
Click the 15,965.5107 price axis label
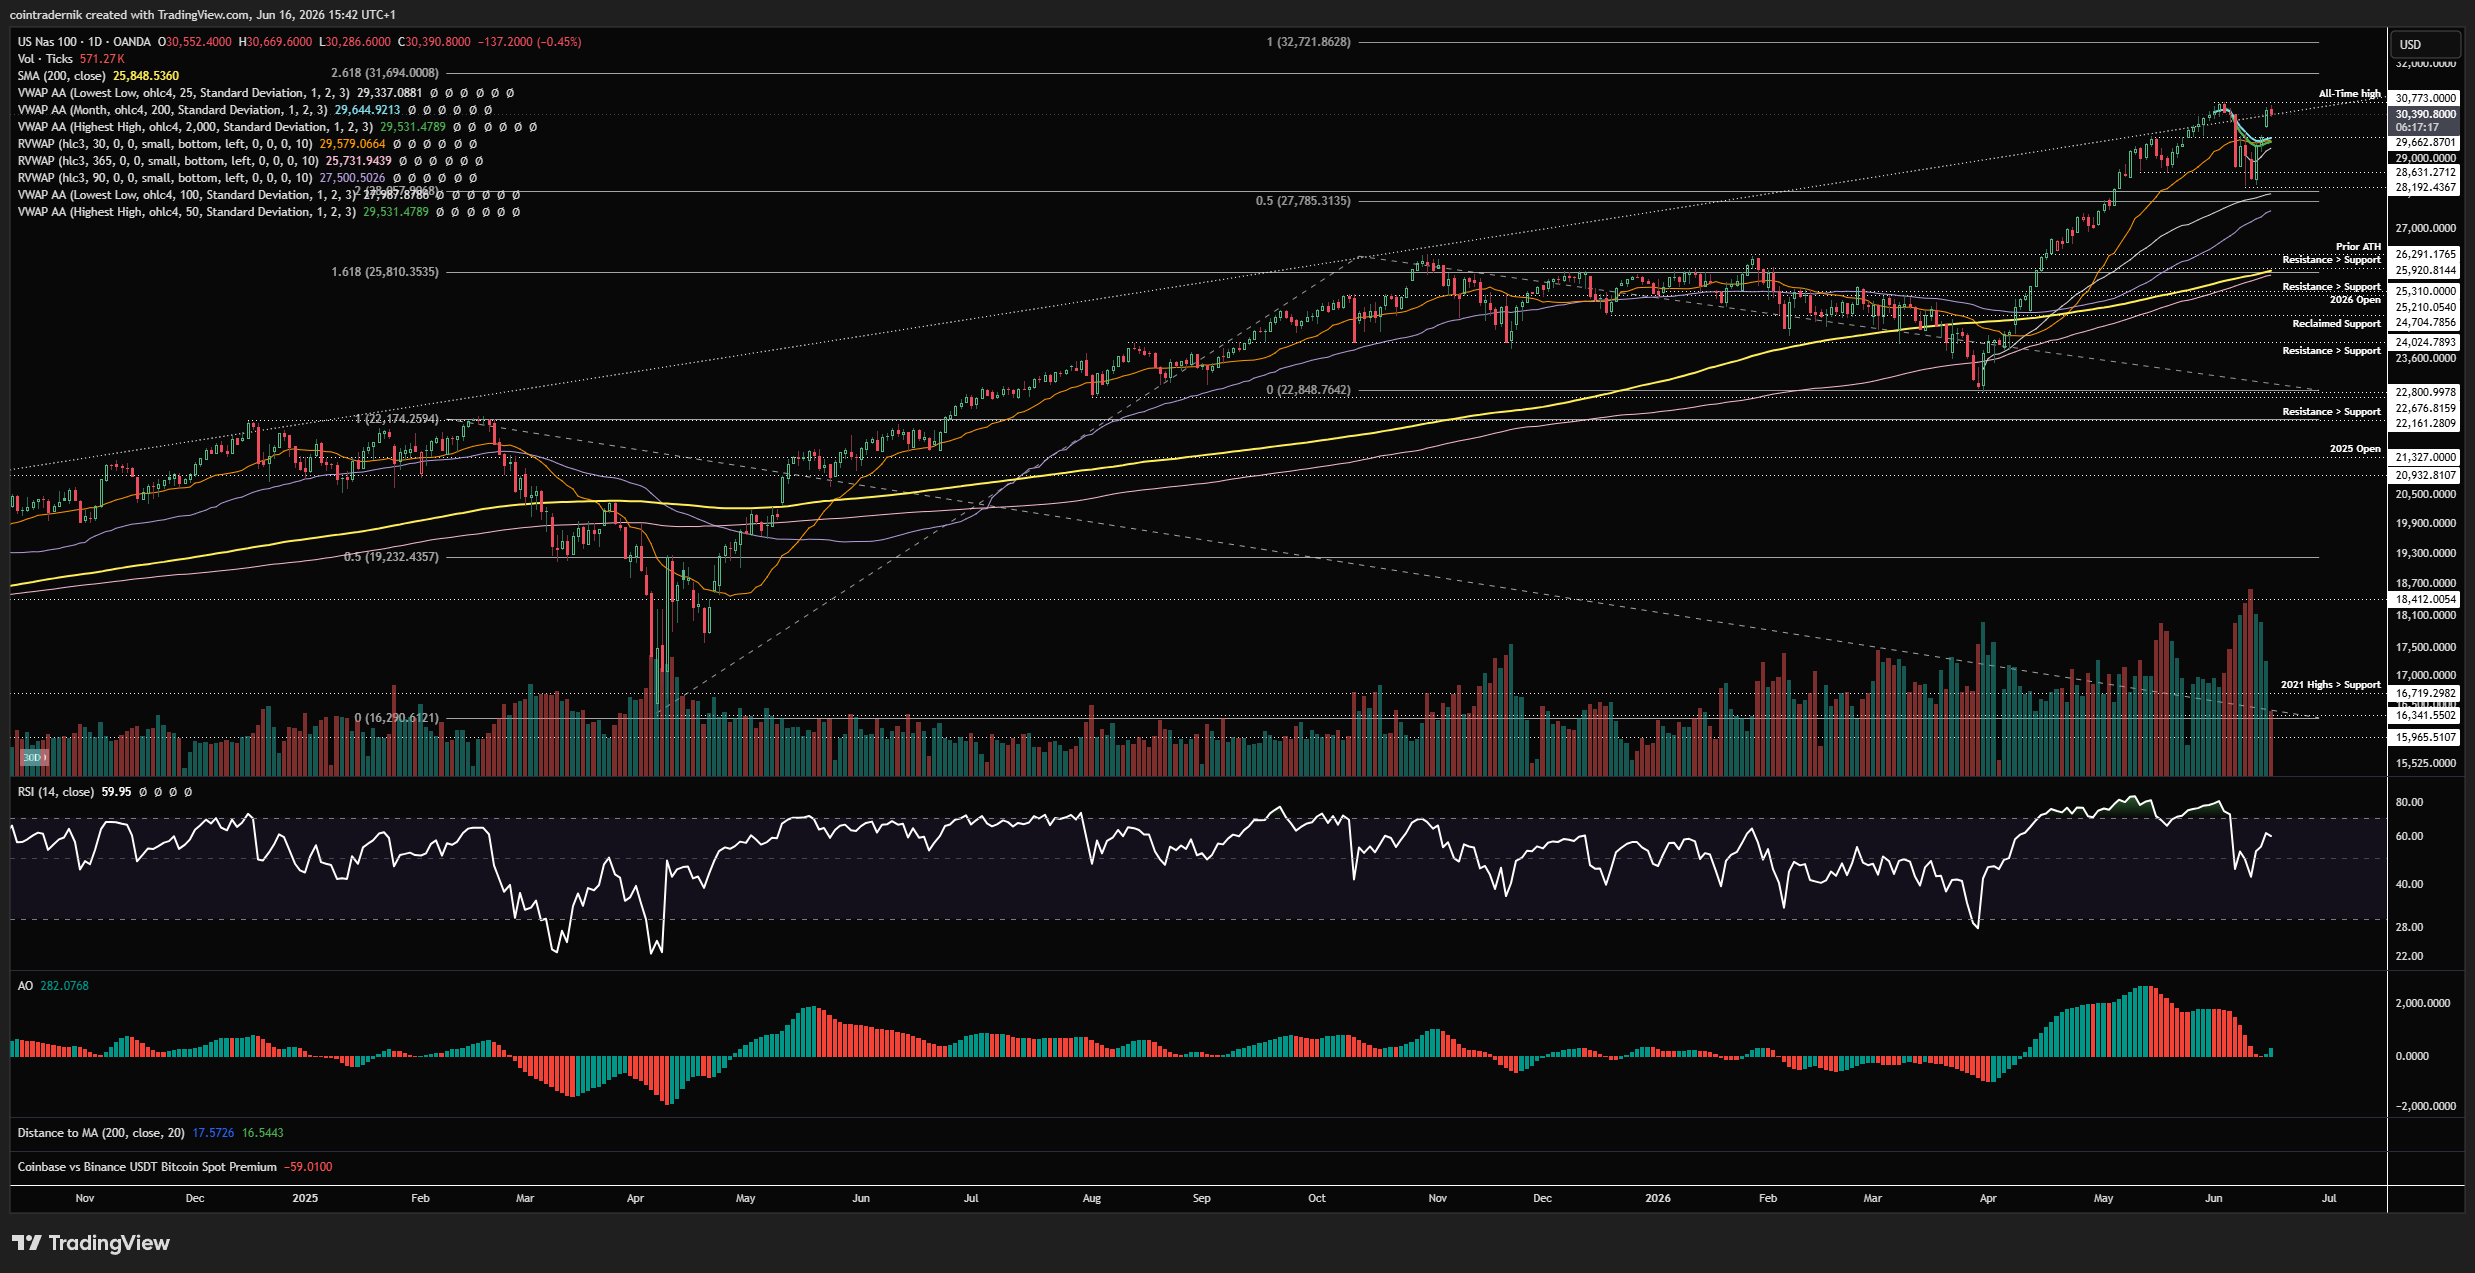pos(2425,737)
